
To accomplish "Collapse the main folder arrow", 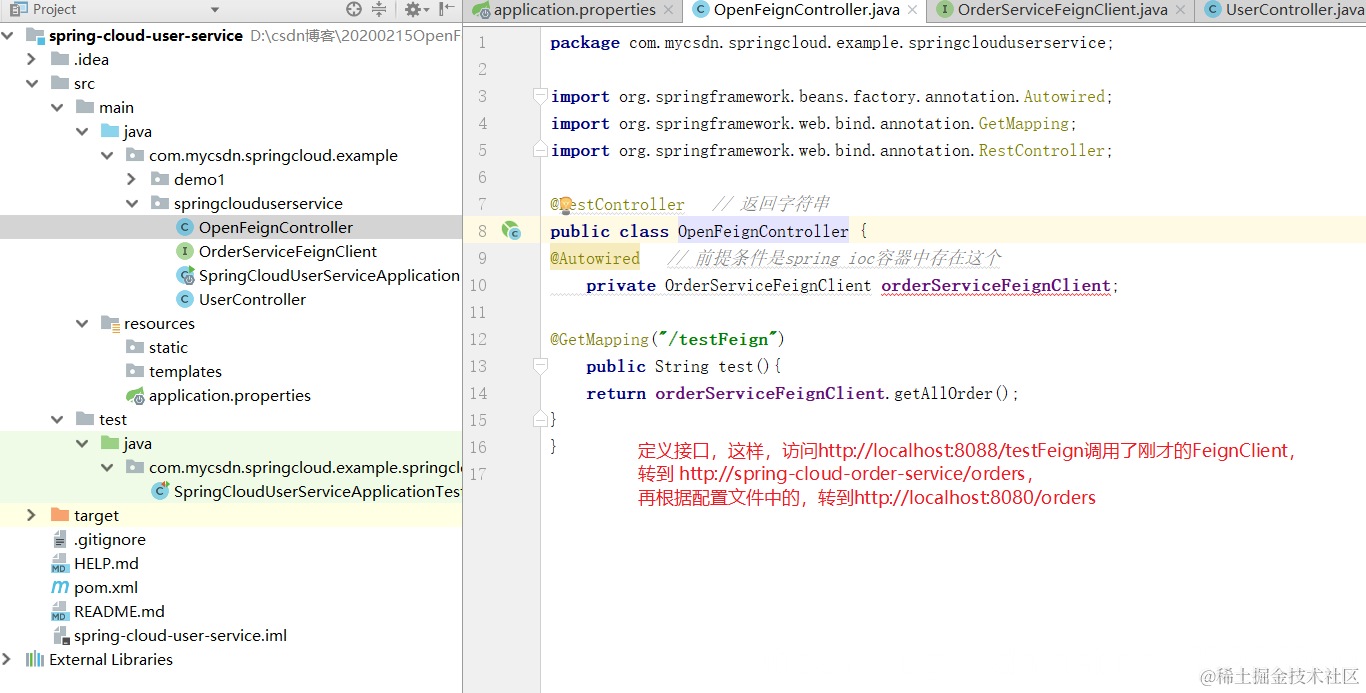I will 57,108.
